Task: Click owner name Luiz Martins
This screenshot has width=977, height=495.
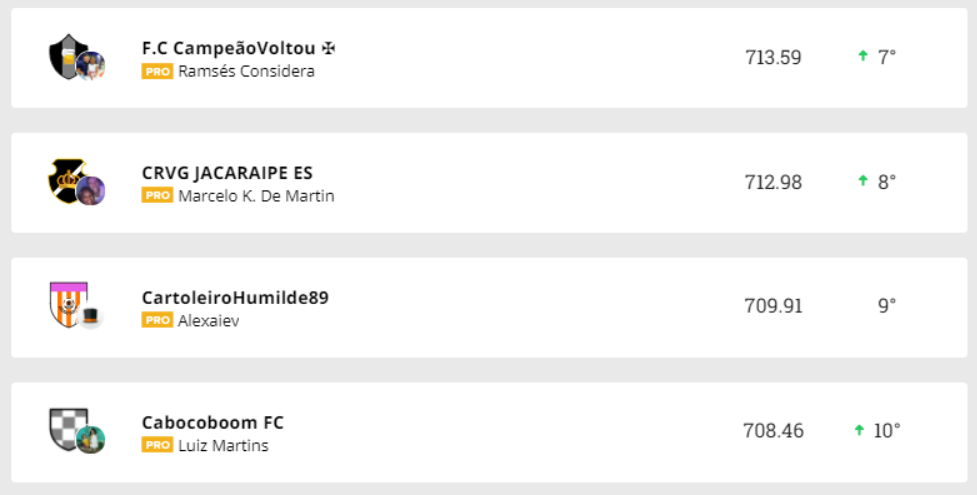Action: tap(223, 446)
